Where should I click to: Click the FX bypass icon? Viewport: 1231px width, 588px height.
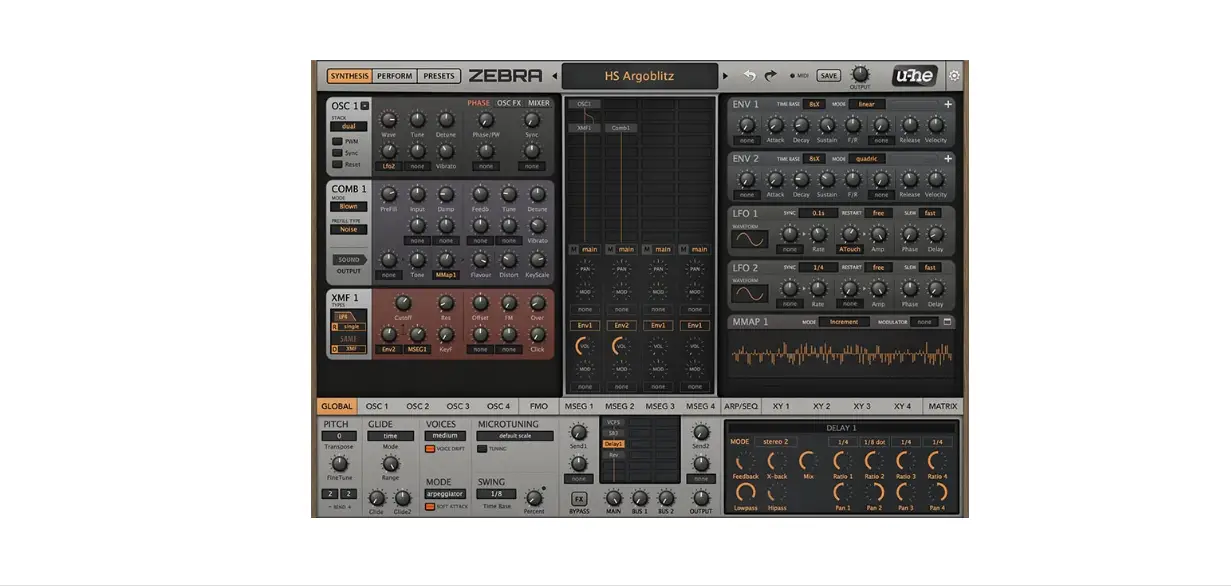(x=579, y=498)
